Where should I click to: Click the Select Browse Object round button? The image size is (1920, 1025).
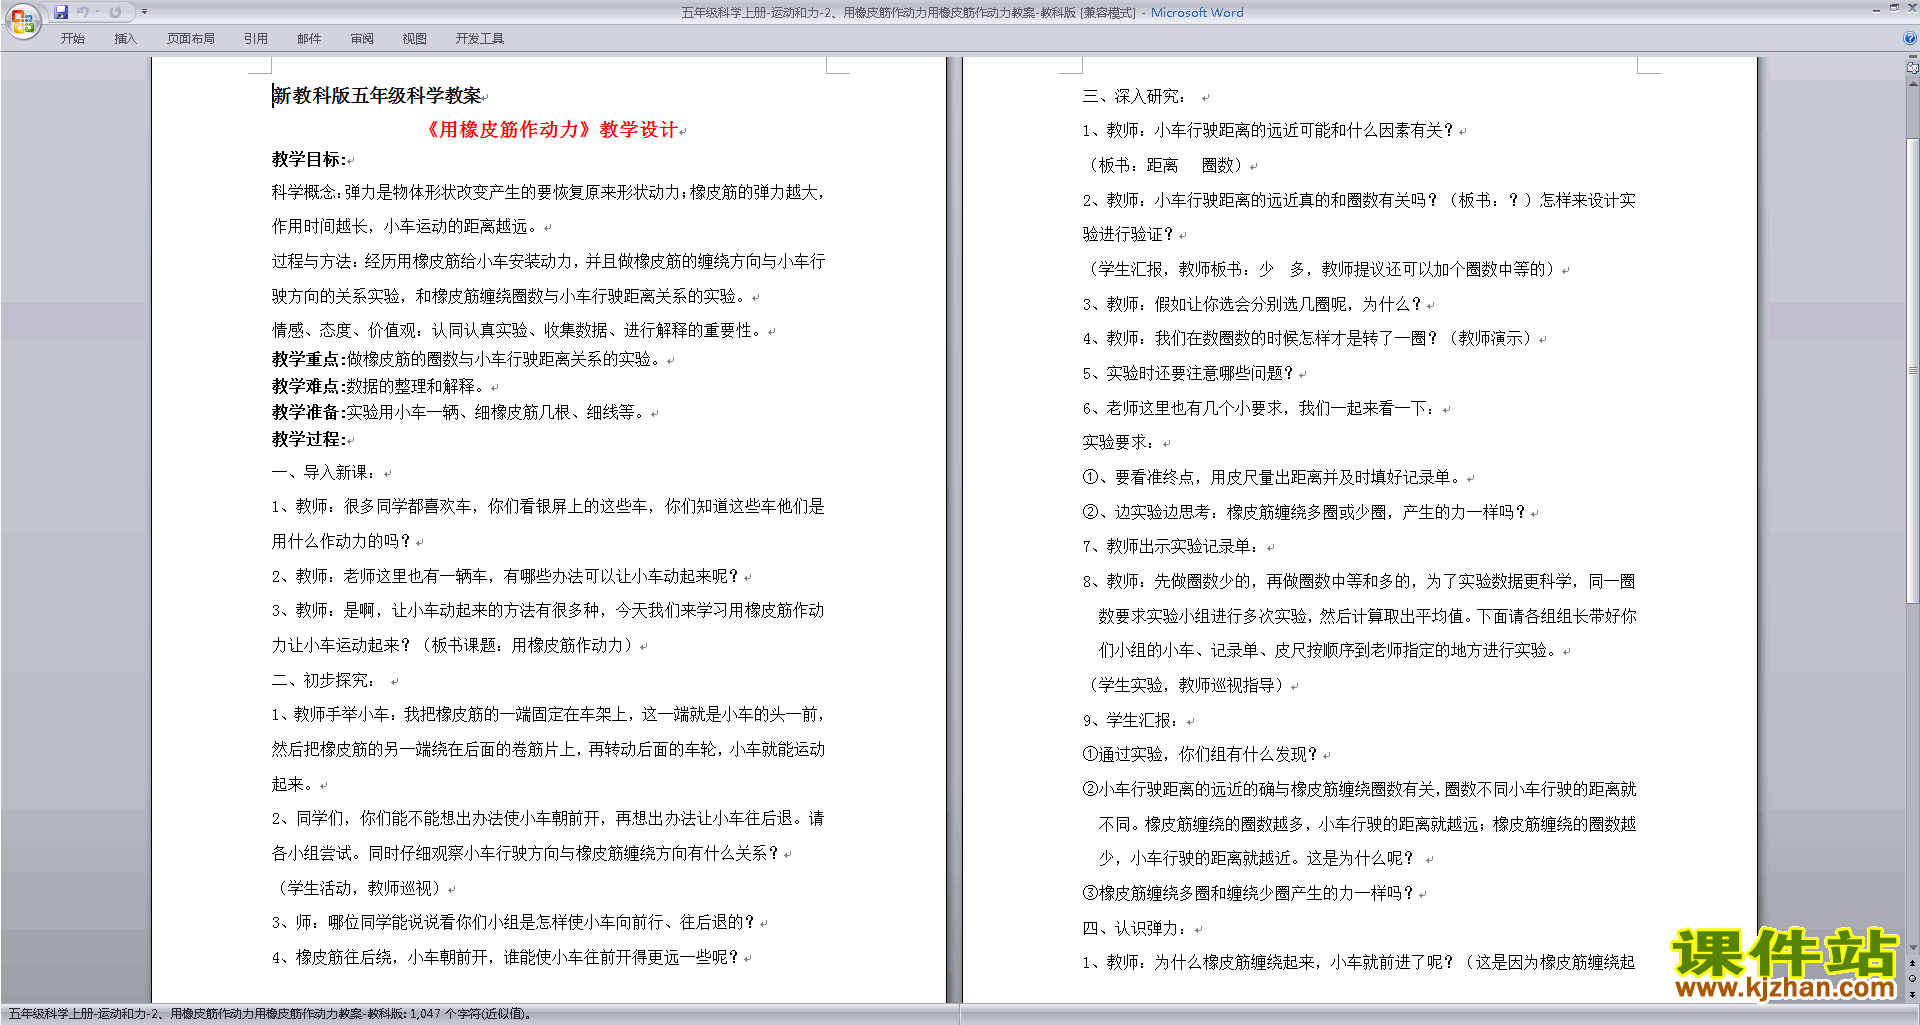[1912, 979]
